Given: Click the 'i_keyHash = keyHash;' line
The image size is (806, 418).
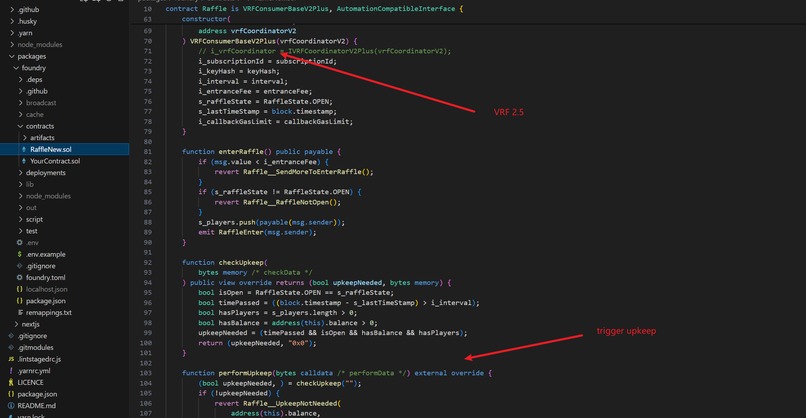Looking at the screenshot, I should click(x=239, y=71).
